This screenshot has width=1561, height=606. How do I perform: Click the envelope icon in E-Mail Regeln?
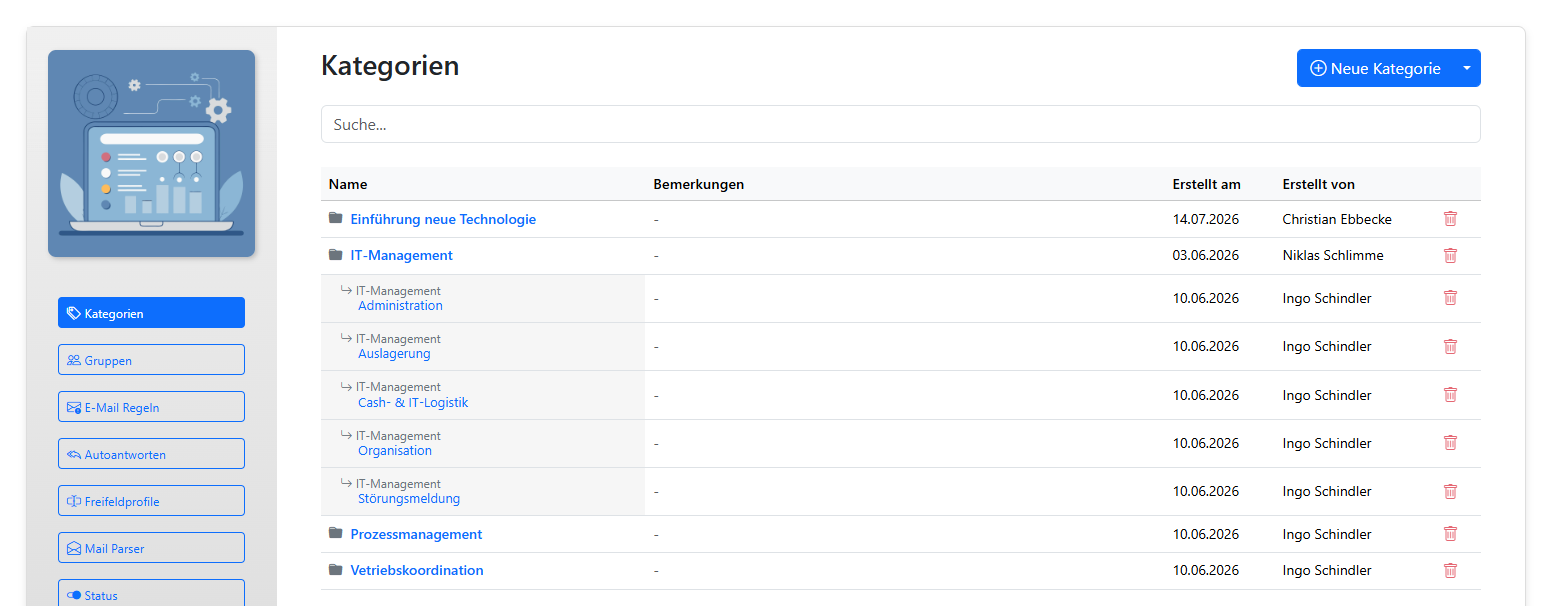(73, 407)
